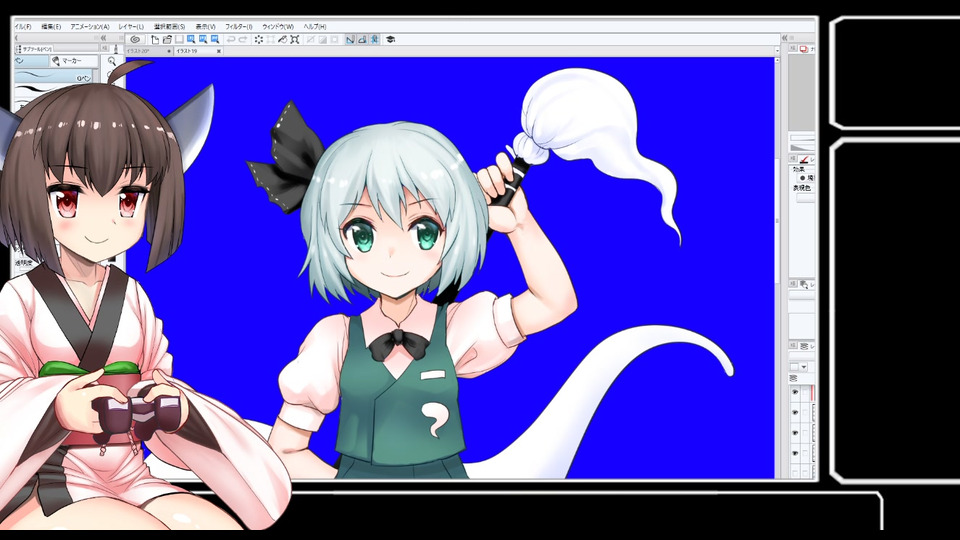Toggle eye of third layer row
Image resolution: width=960 pixels, height=540 pixels.
tap(795, 433)
